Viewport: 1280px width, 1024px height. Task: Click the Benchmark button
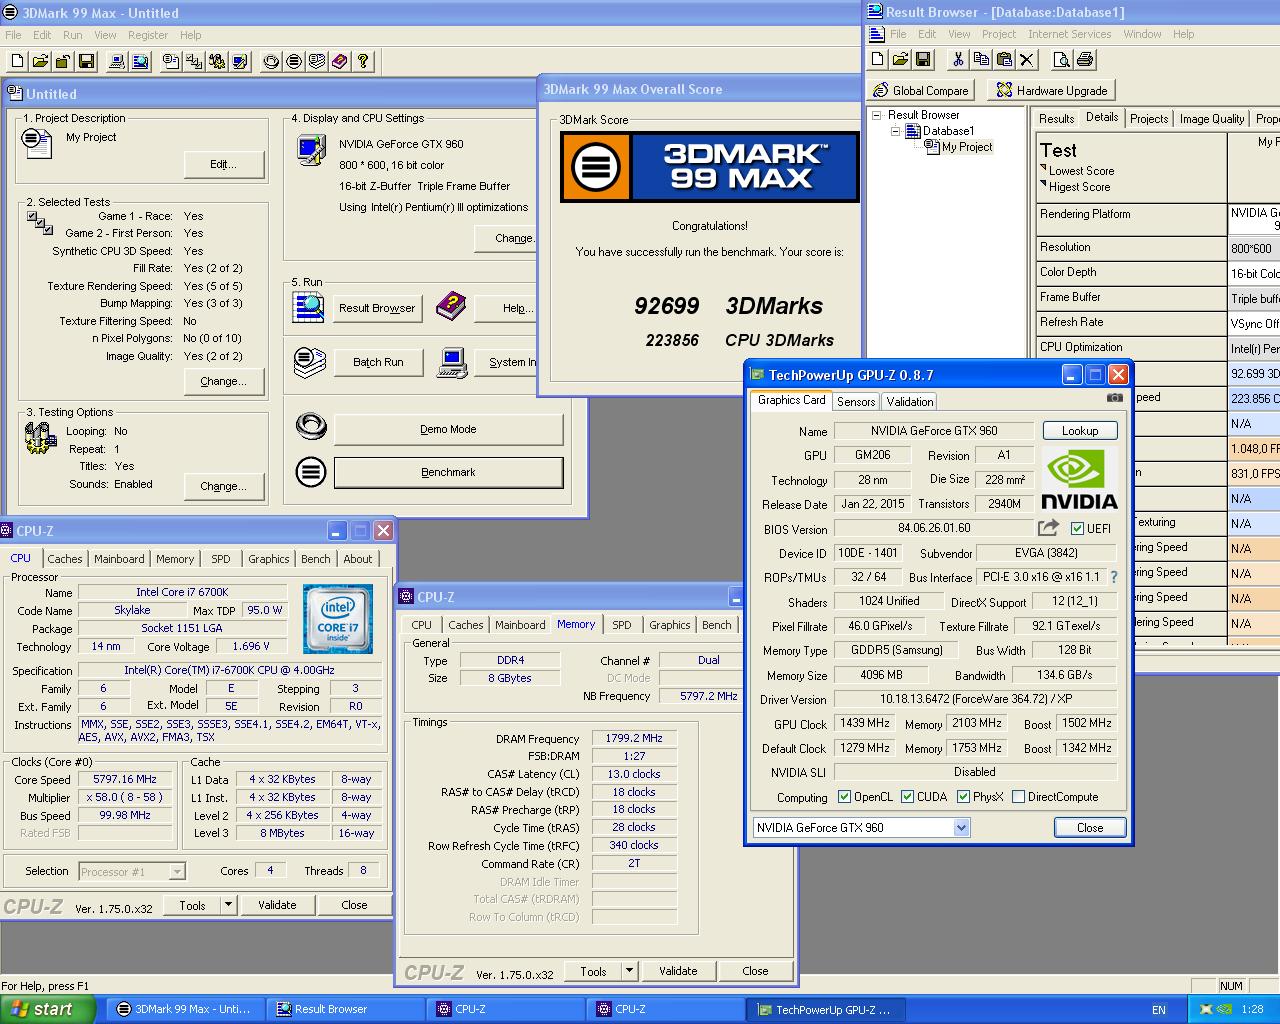tap(448, 472)
